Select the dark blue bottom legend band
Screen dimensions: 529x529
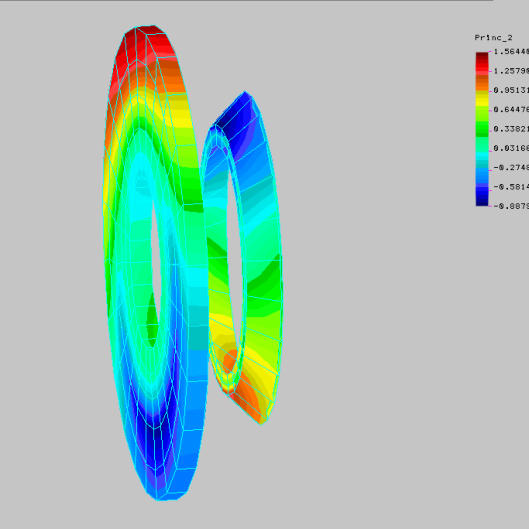(x=482, y=201)
